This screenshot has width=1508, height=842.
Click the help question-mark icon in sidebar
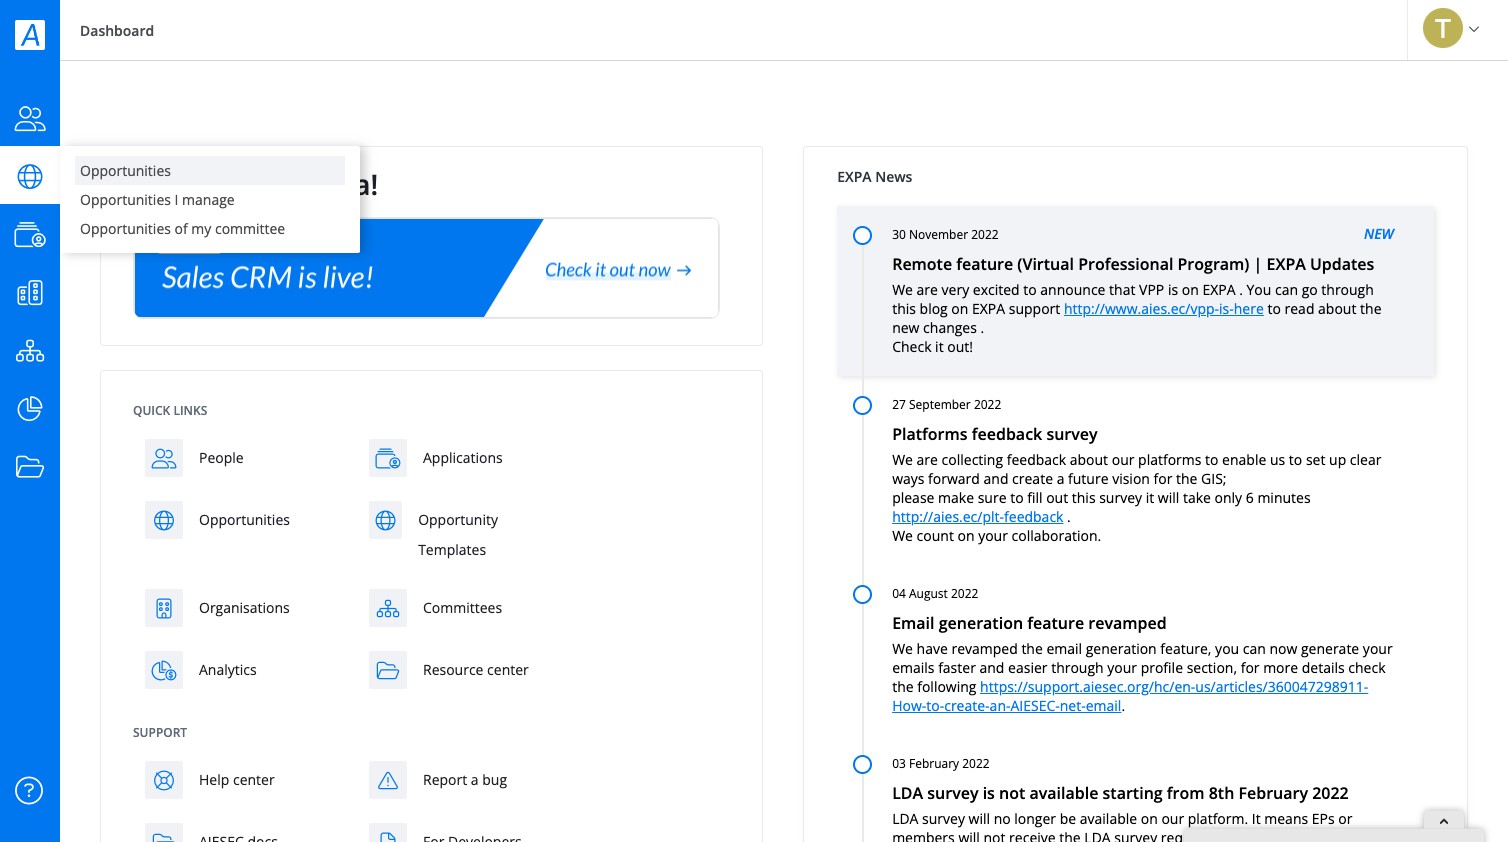[29, 791]
